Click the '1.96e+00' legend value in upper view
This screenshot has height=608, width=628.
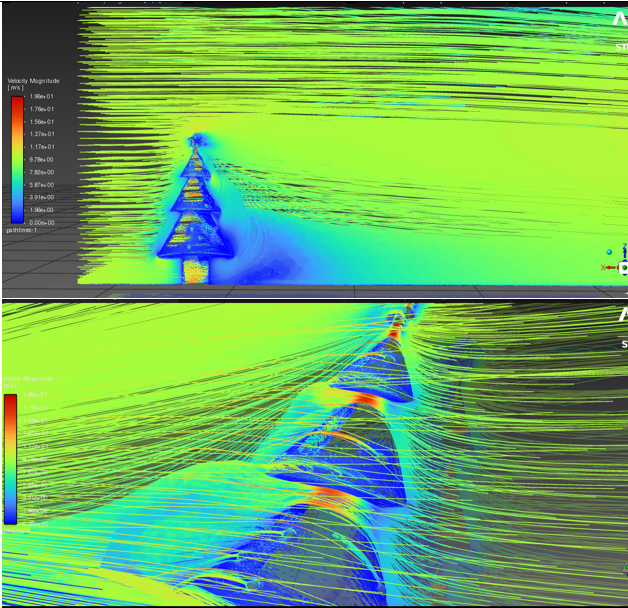point(41,210)
